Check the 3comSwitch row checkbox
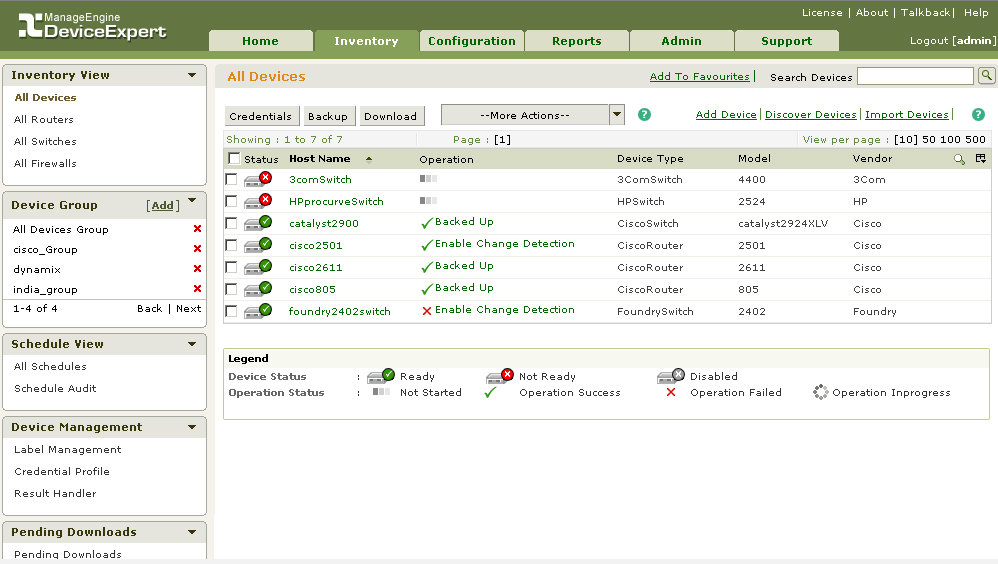 coord(231,180)
